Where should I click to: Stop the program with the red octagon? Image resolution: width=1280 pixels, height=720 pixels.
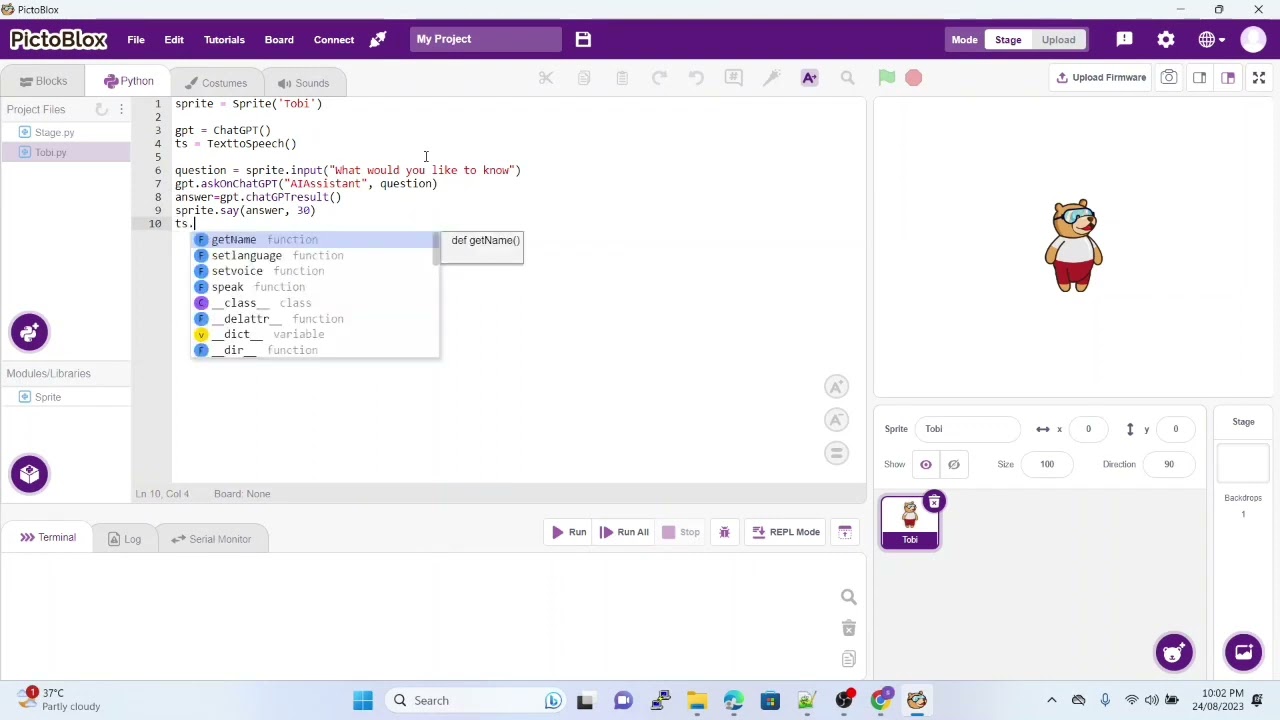(x=913, y=77)
